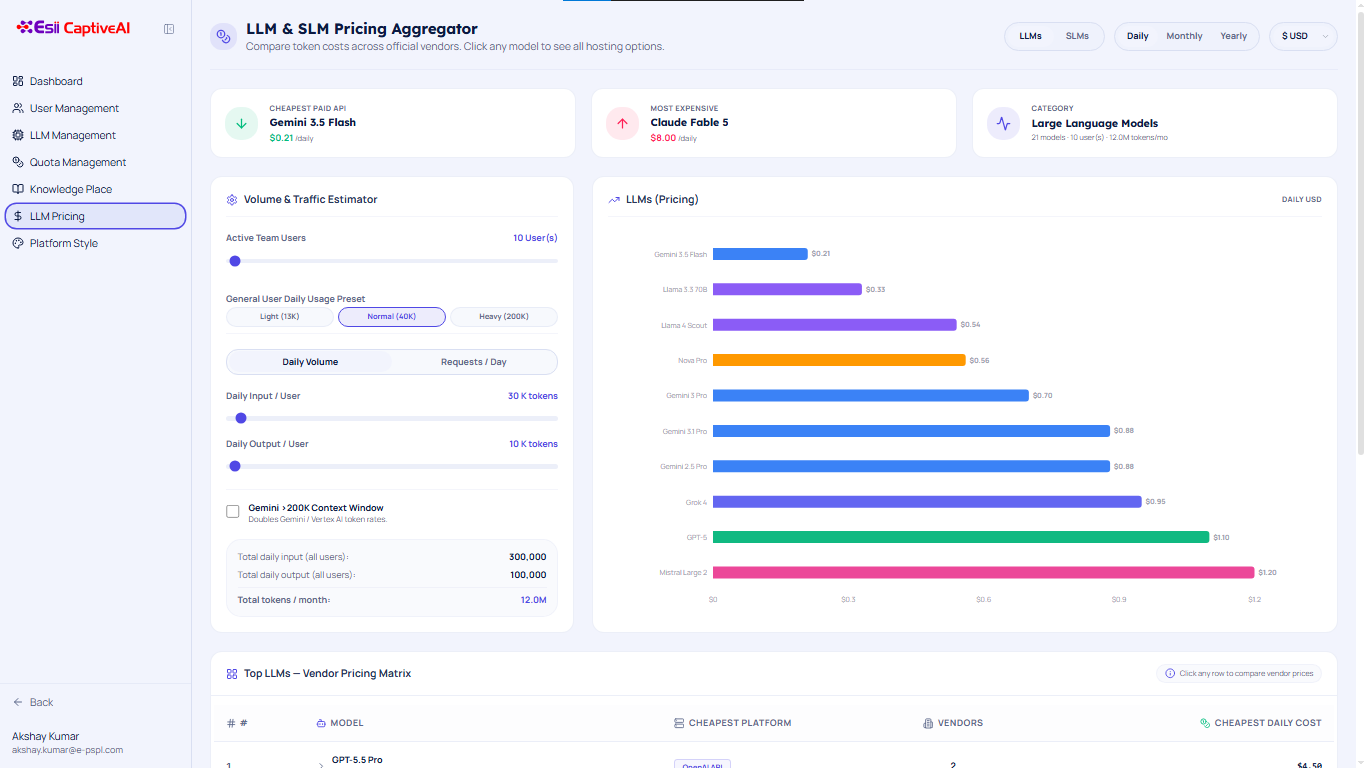This screenshot has width=1366, height=768.
Task: Click the Back arrow icon in sidebar
Action: 18,702
